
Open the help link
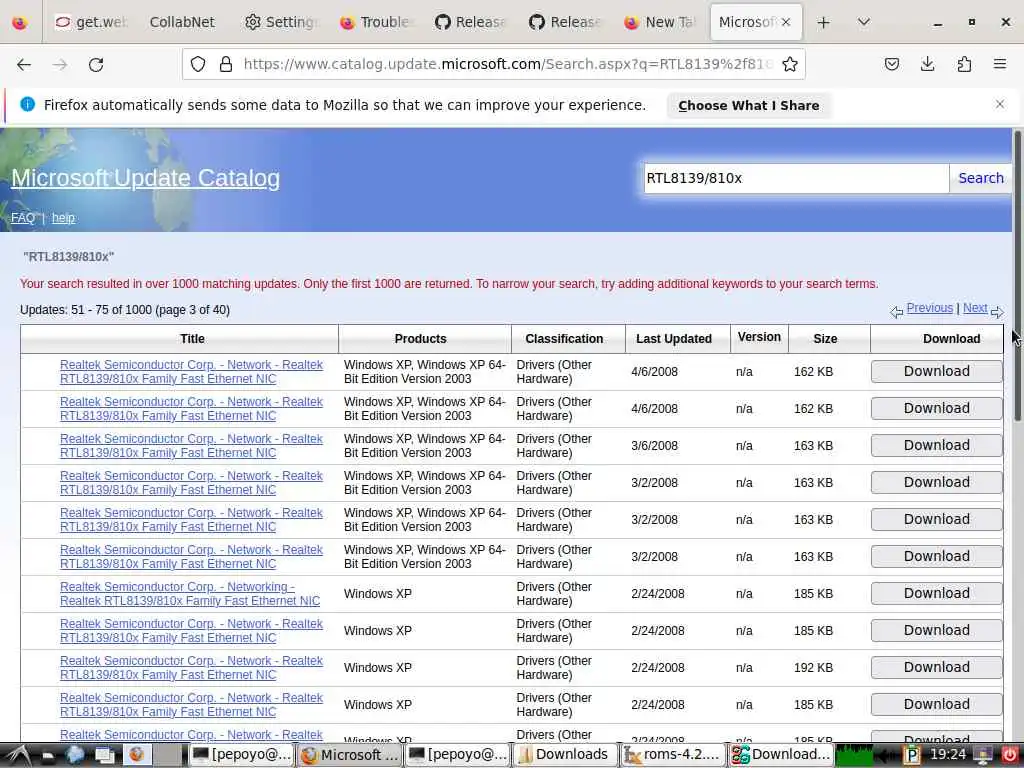(63, 218)
